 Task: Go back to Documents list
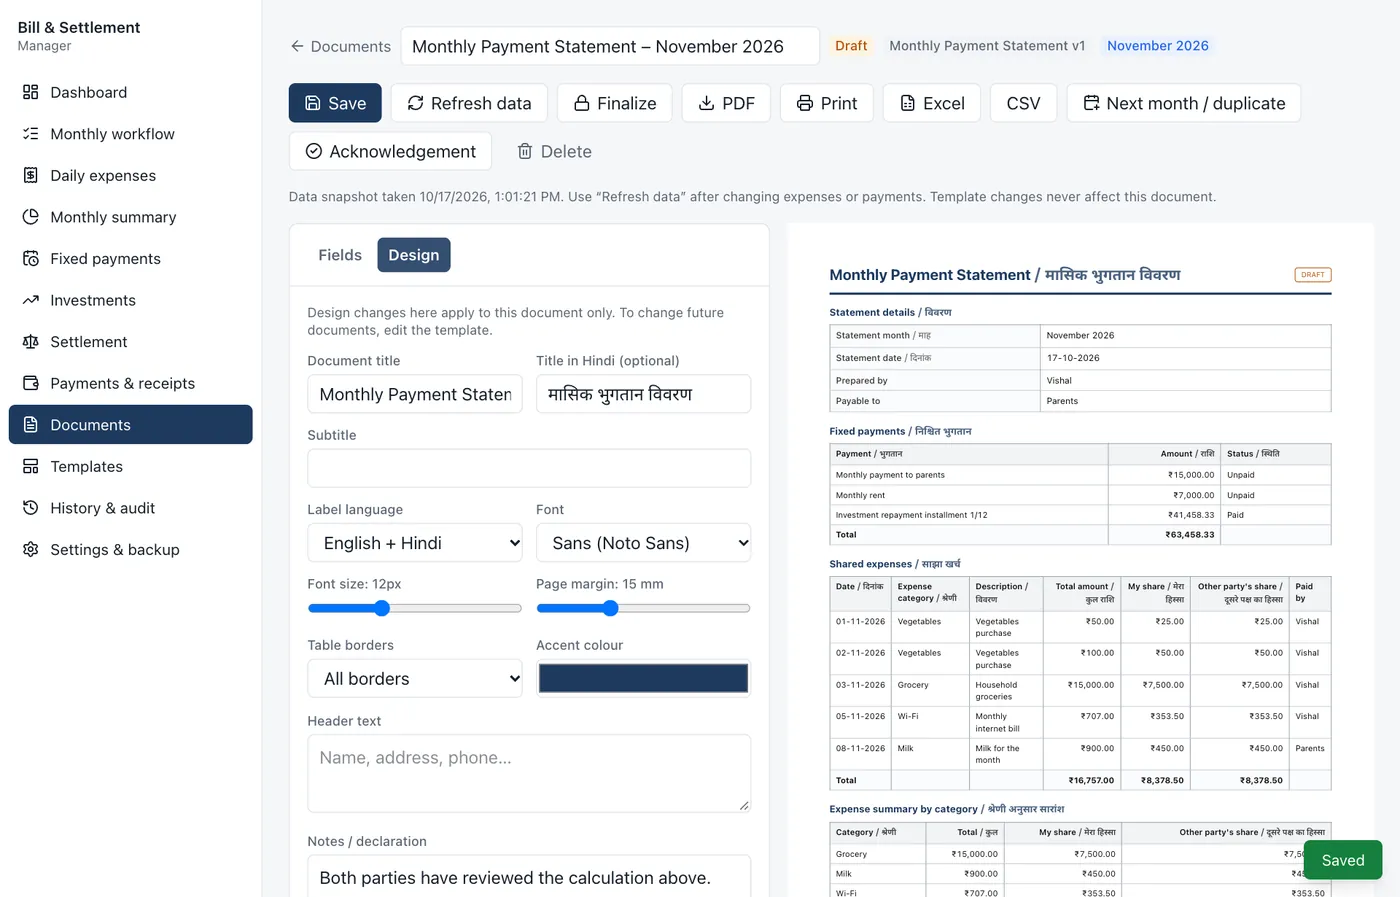tap(340, 46)
